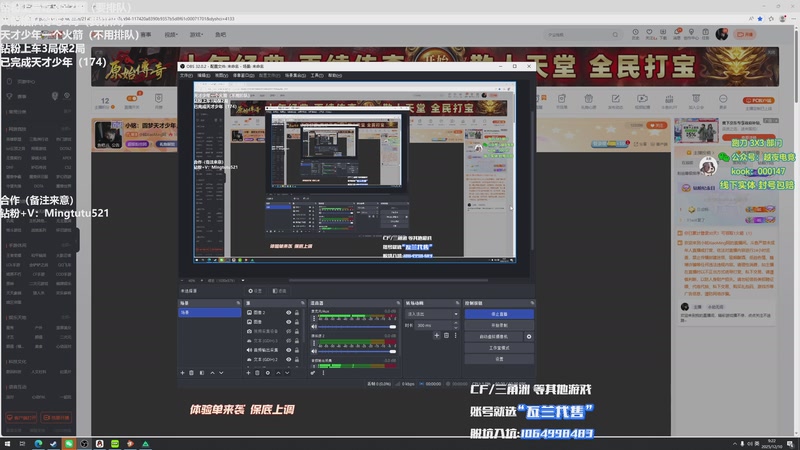Pop out the Scenes dock
Screen dimensions: 800x450
click(x=238, y=303)
